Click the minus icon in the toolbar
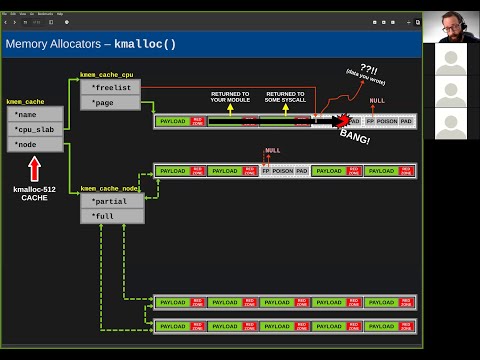This screenshot has width=480, height=360. 409,22
